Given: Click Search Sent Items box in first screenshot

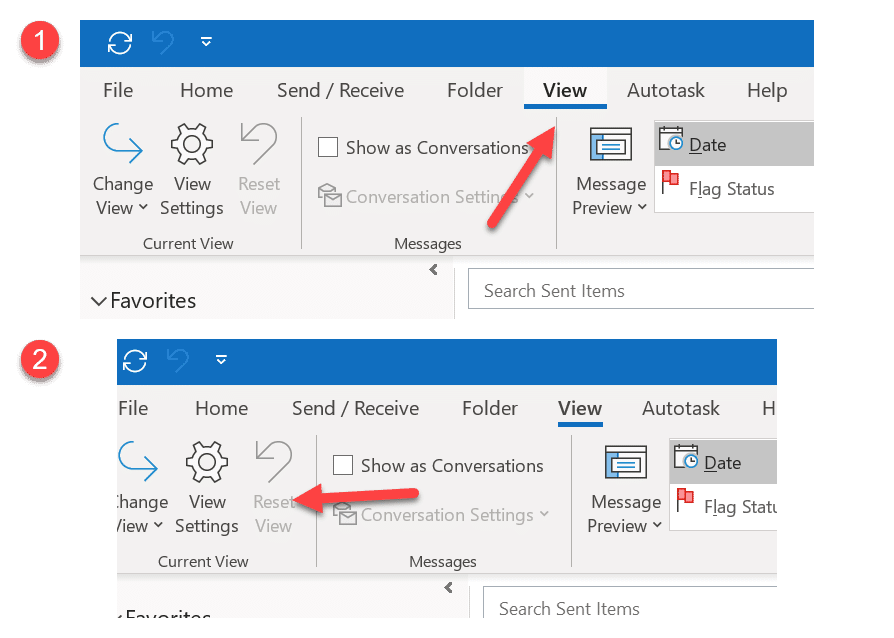Looking at the screenshot, I should pos(641,288).
